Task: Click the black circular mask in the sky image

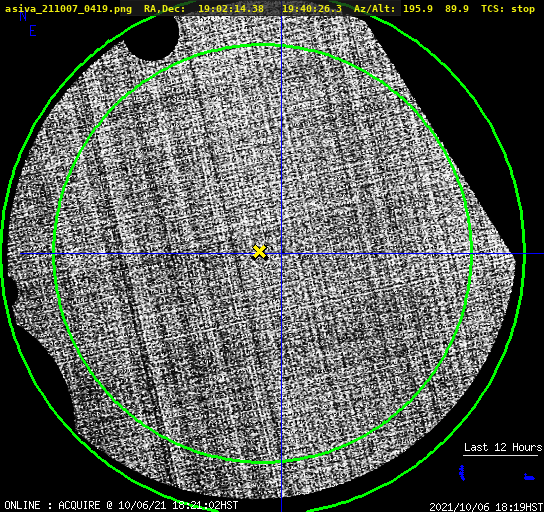Action: (151, 36)
